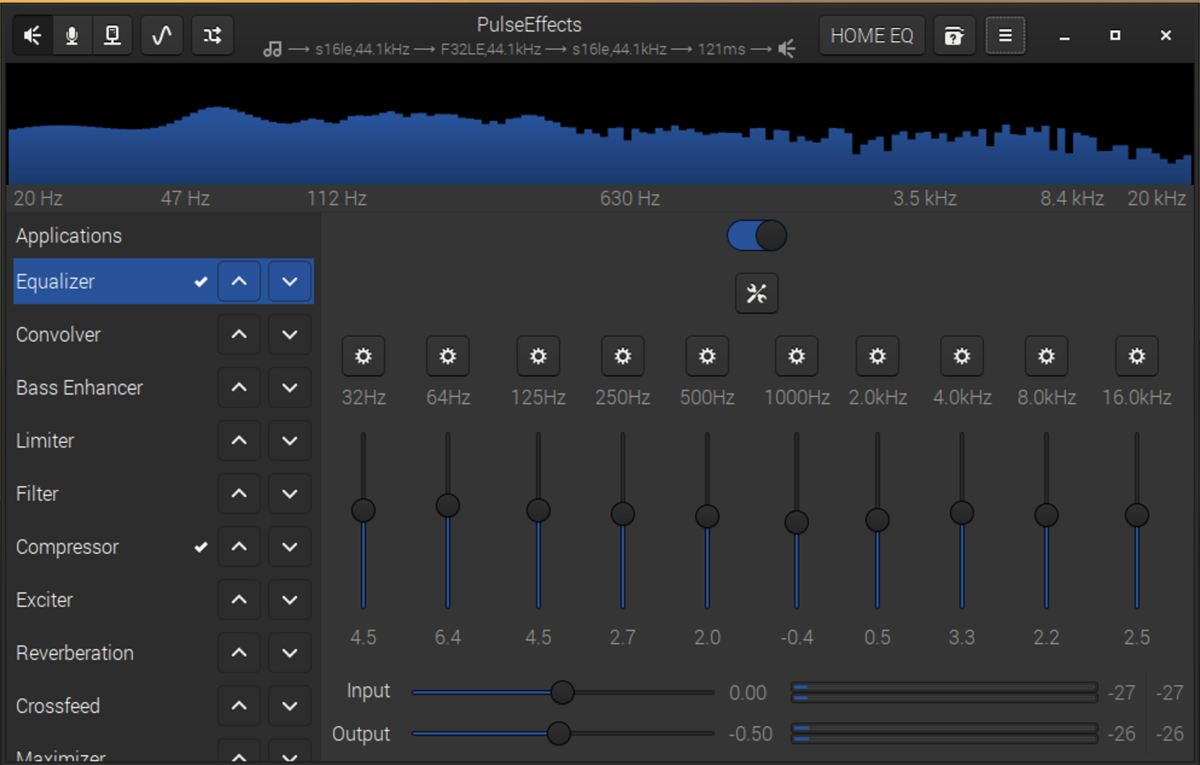This screenshot has width=1200, height=765.
Task: Move Compressor up in the order
Action: [239, 547]
